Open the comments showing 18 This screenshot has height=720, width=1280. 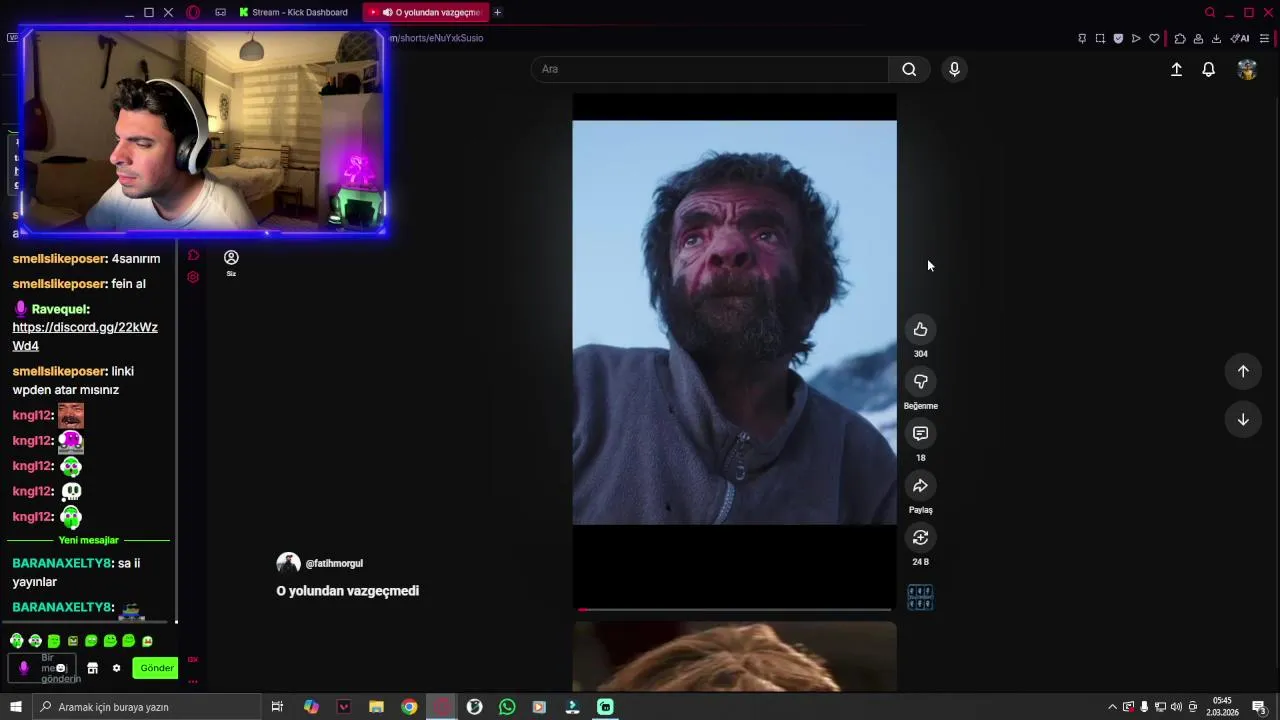tap(920, 434)
